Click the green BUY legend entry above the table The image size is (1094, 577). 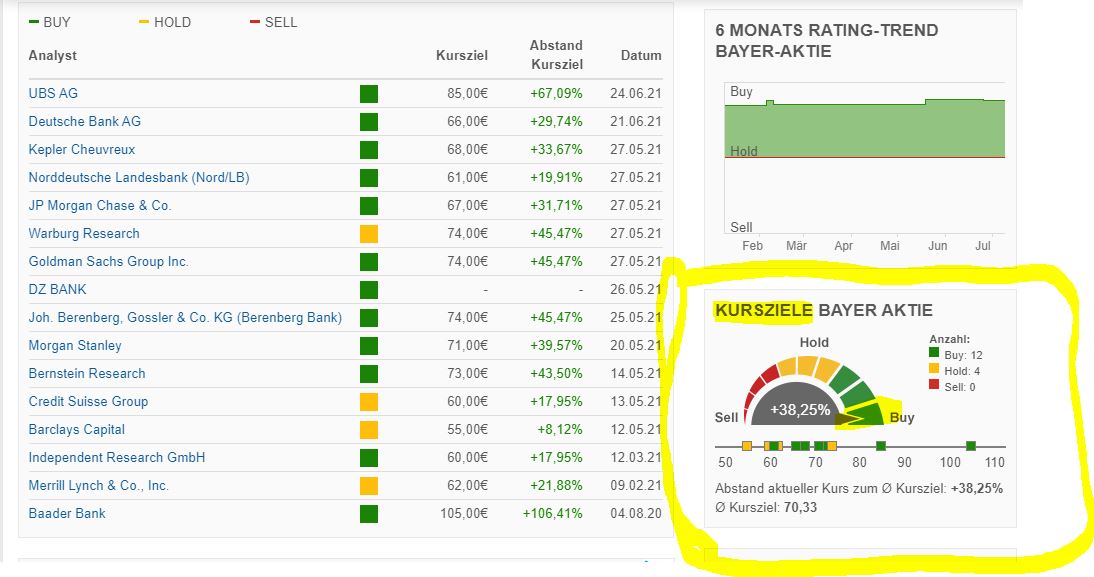tap(50, 22)
